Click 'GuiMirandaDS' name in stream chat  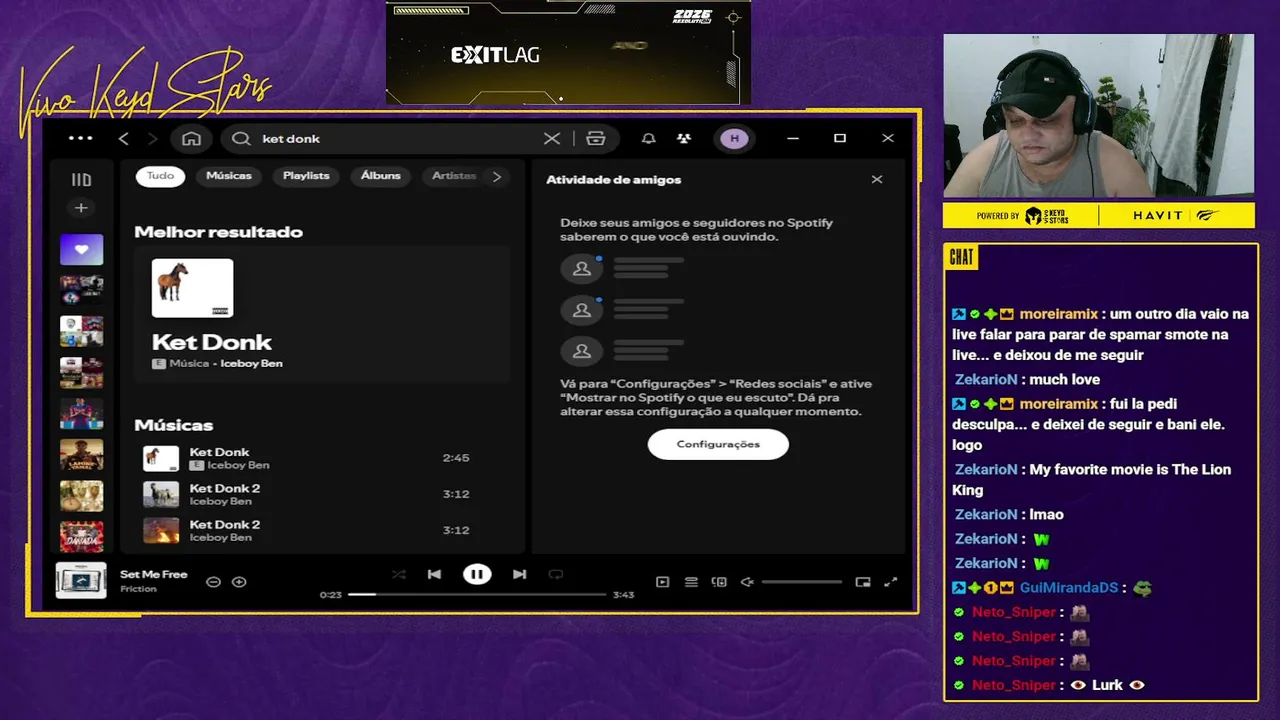click(1069, 588)
